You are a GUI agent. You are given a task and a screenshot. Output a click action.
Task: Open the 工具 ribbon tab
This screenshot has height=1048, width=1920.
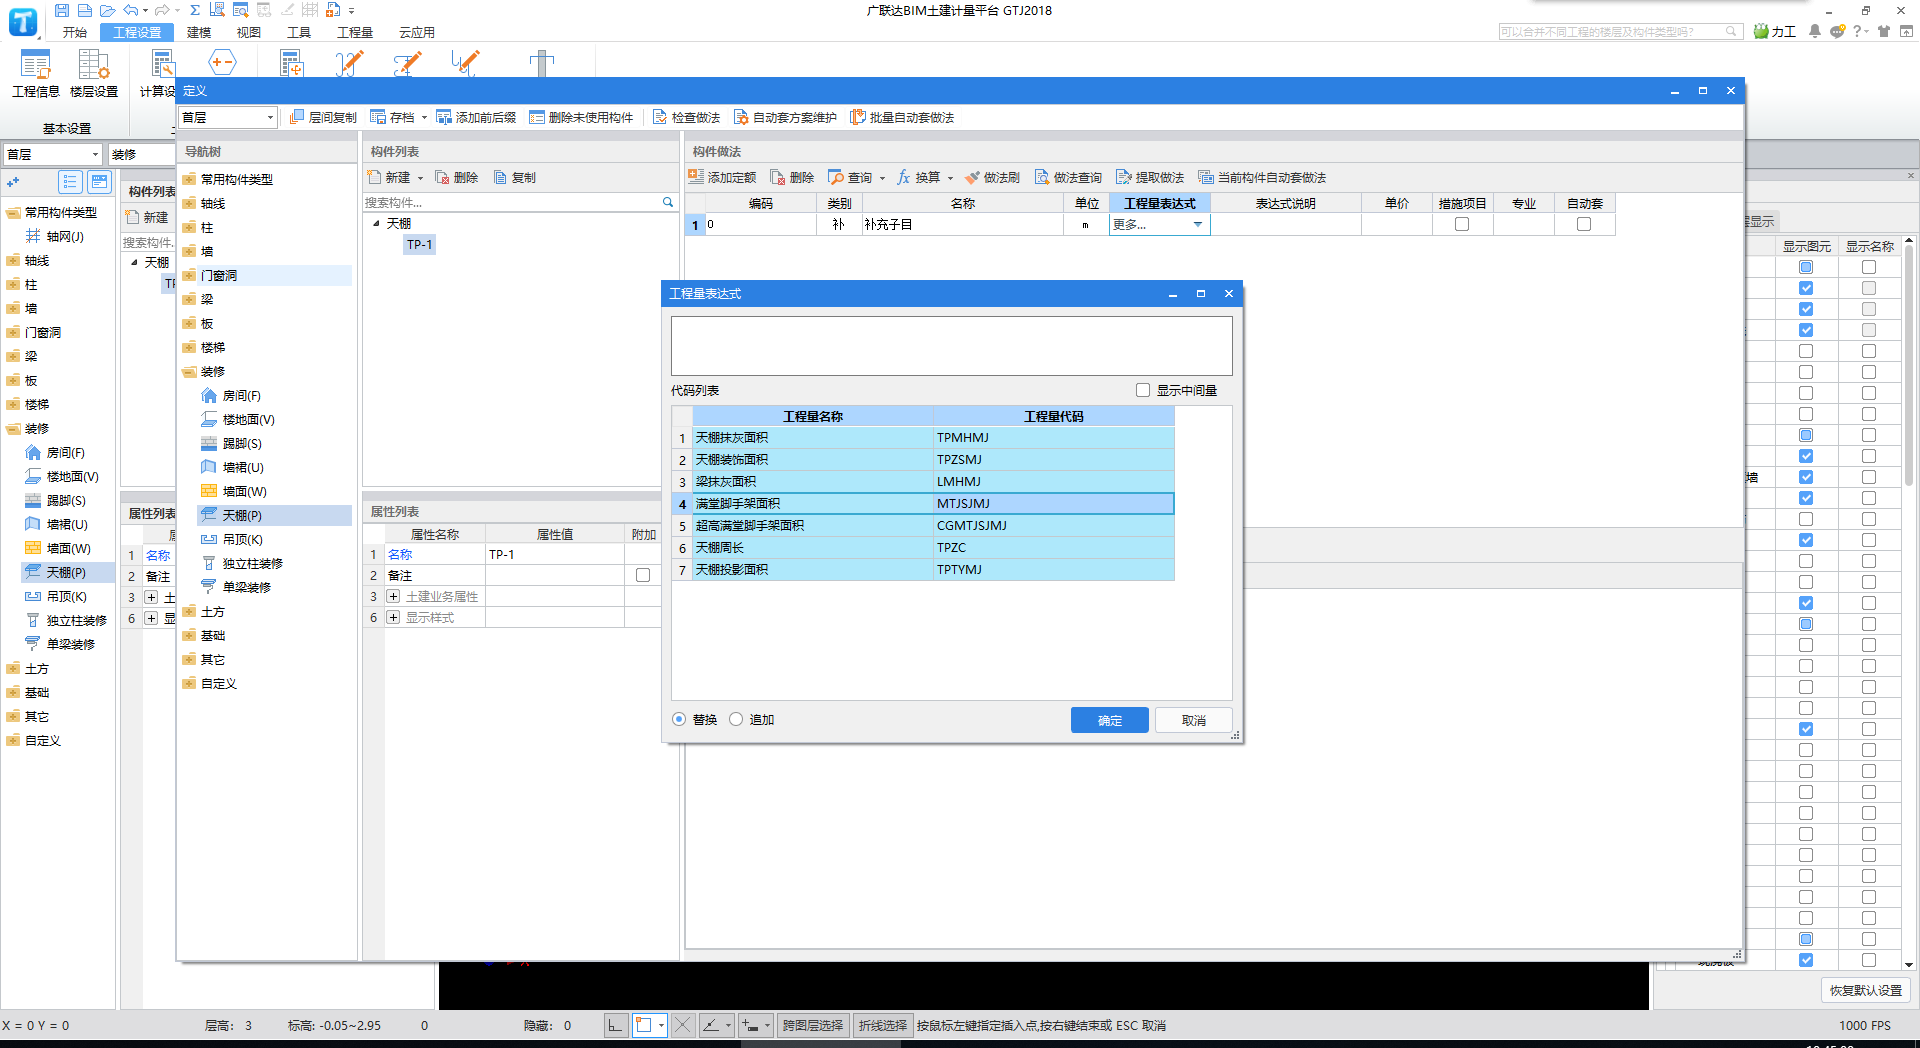[299, 32]
